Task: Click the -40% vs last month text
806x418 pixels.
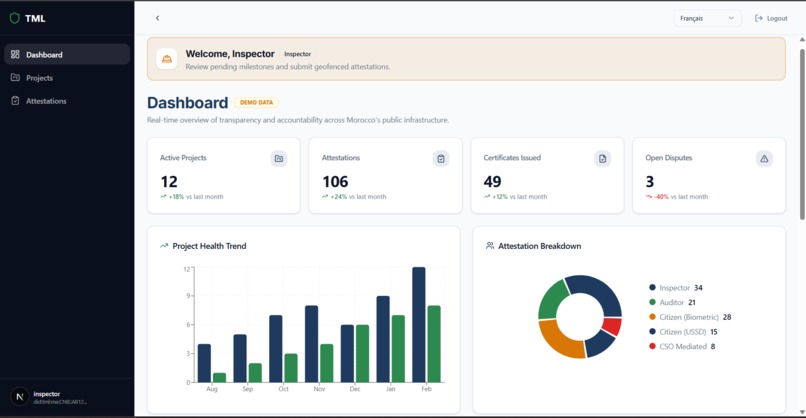Action: coord(676,196)
